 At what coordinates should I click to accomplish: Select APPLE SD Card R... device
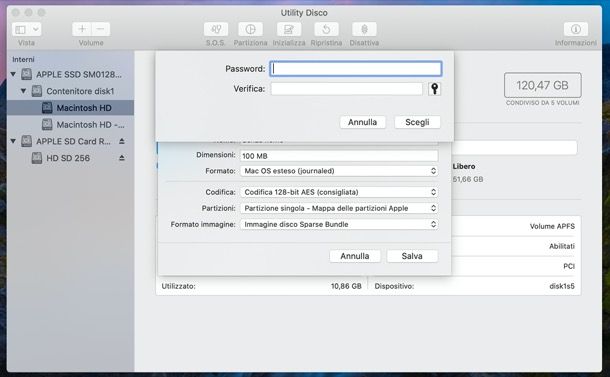(73, 141)
